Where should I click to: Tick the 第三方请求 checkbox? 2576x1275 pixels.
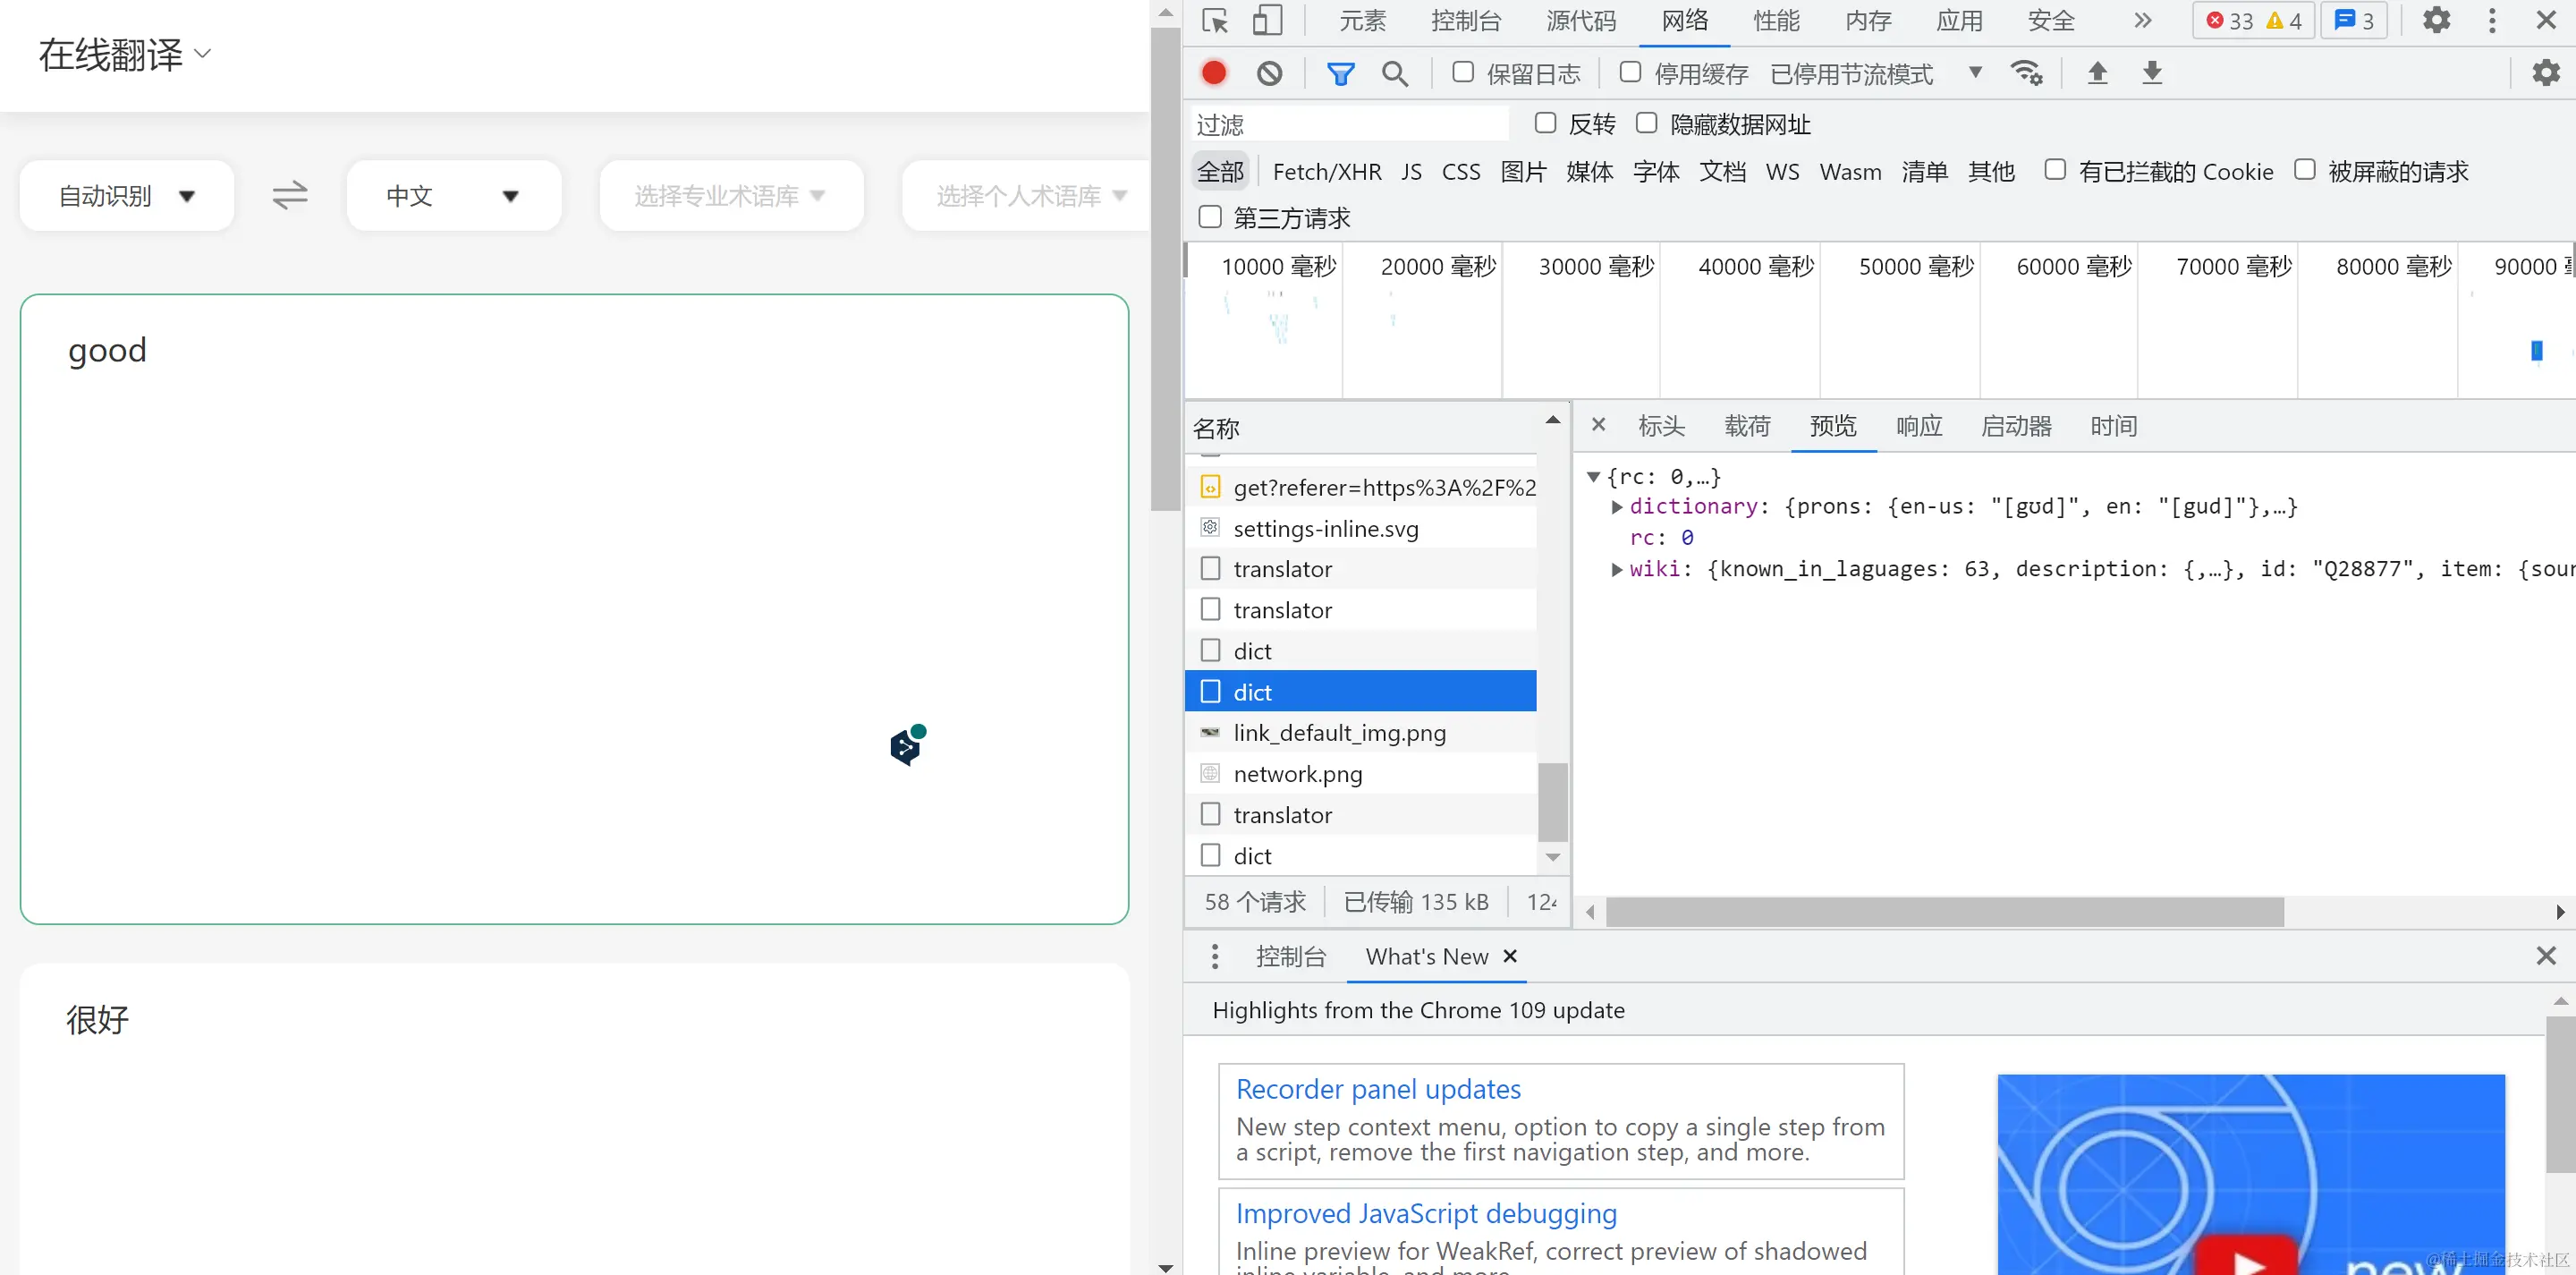point(1210,217)
